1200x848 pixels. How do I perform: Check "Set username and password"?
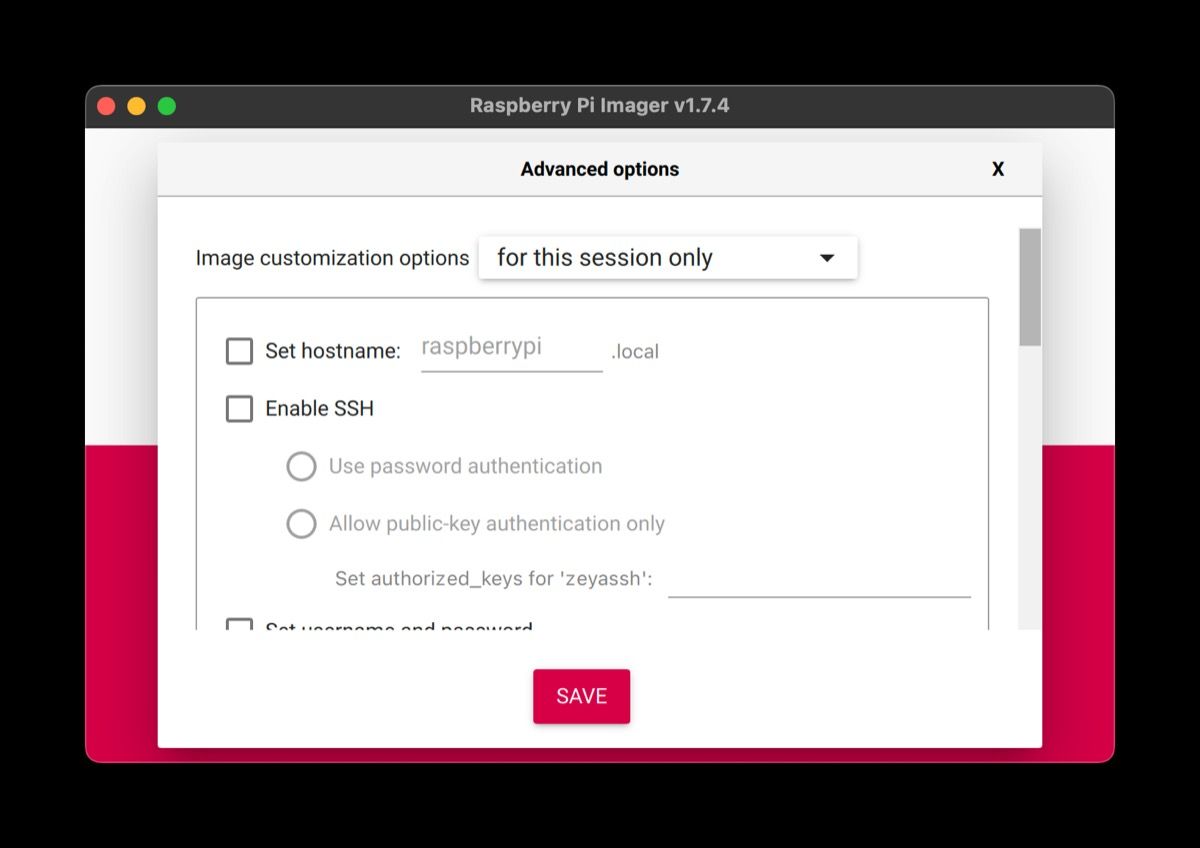[x=239, y=627]
